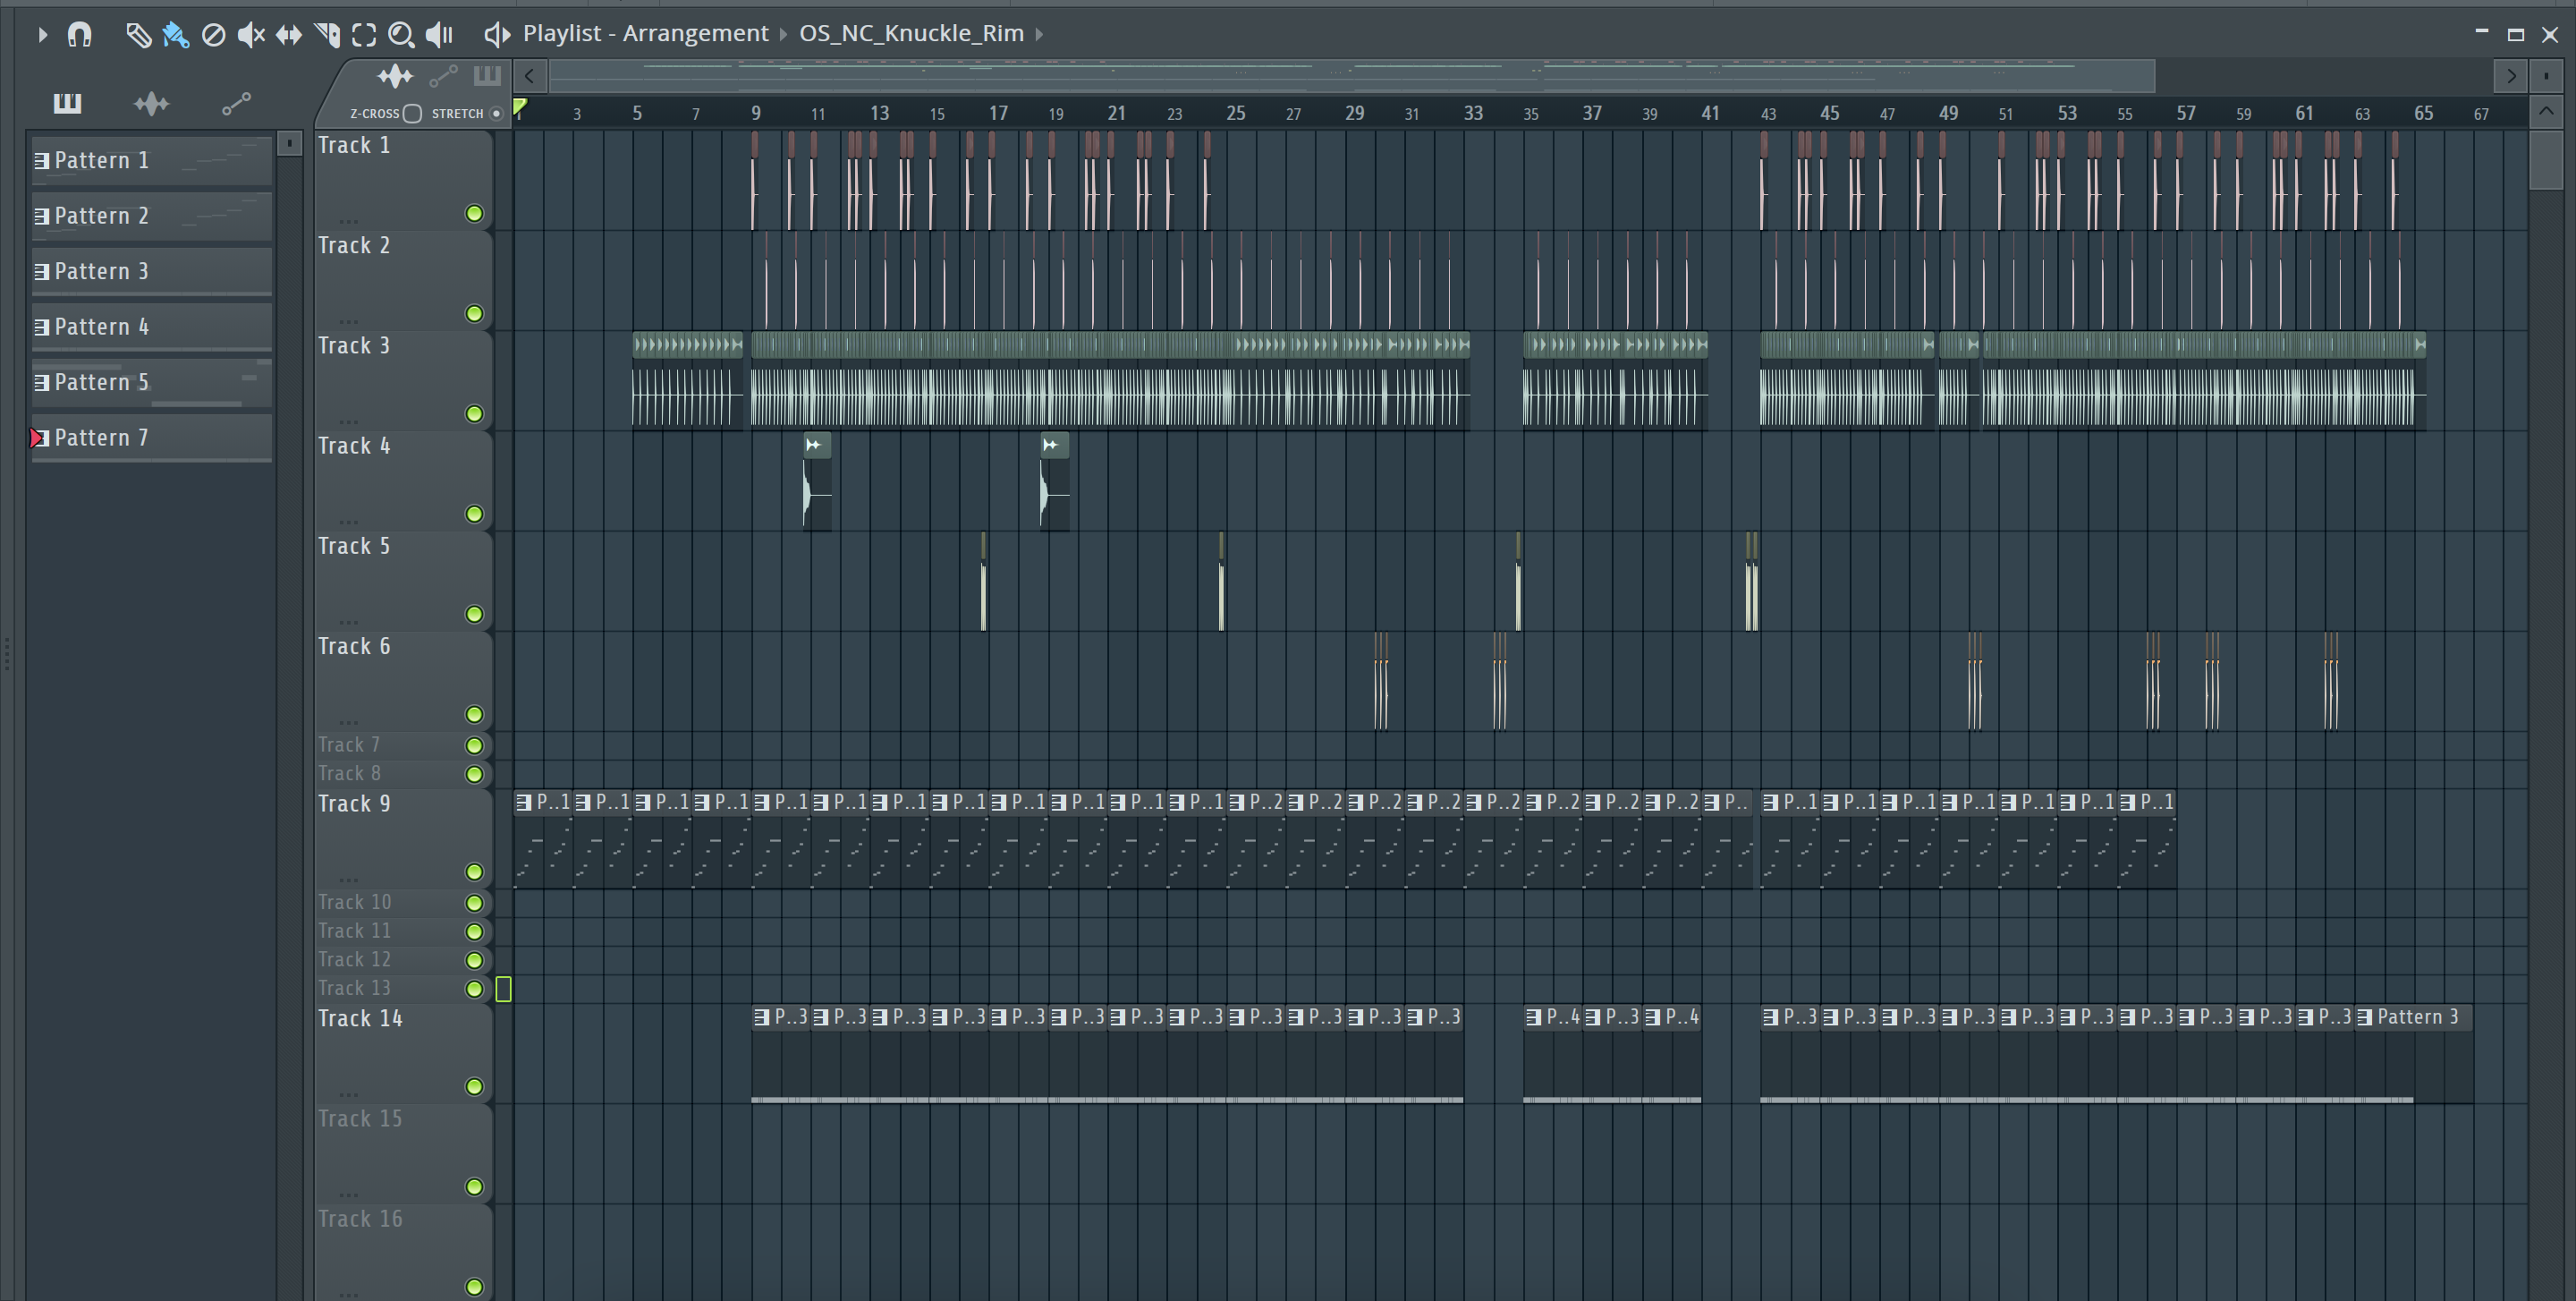Select the Zoom magnifier tool
Screen dimensions: 2576x1301
401,35
